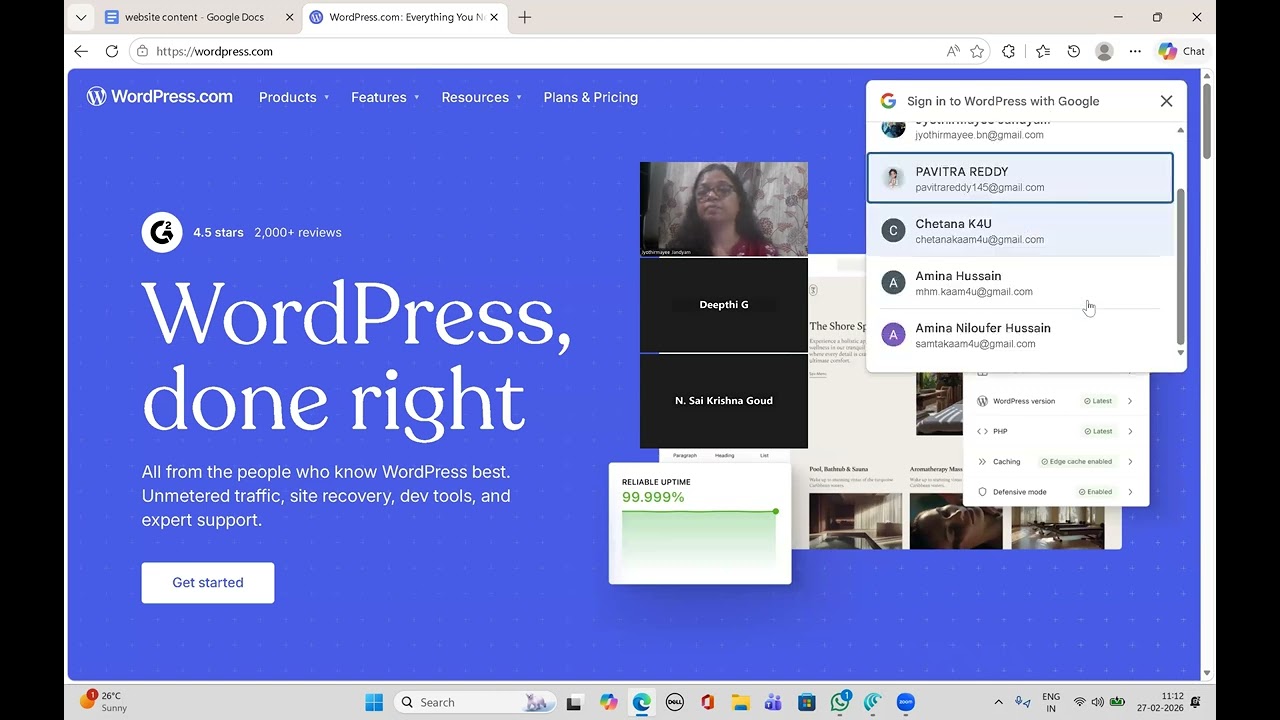The width and height of the screenshot is (1280, 720).
Task: Expand the Defensive mode row chevron
Action: [1130, 492]
